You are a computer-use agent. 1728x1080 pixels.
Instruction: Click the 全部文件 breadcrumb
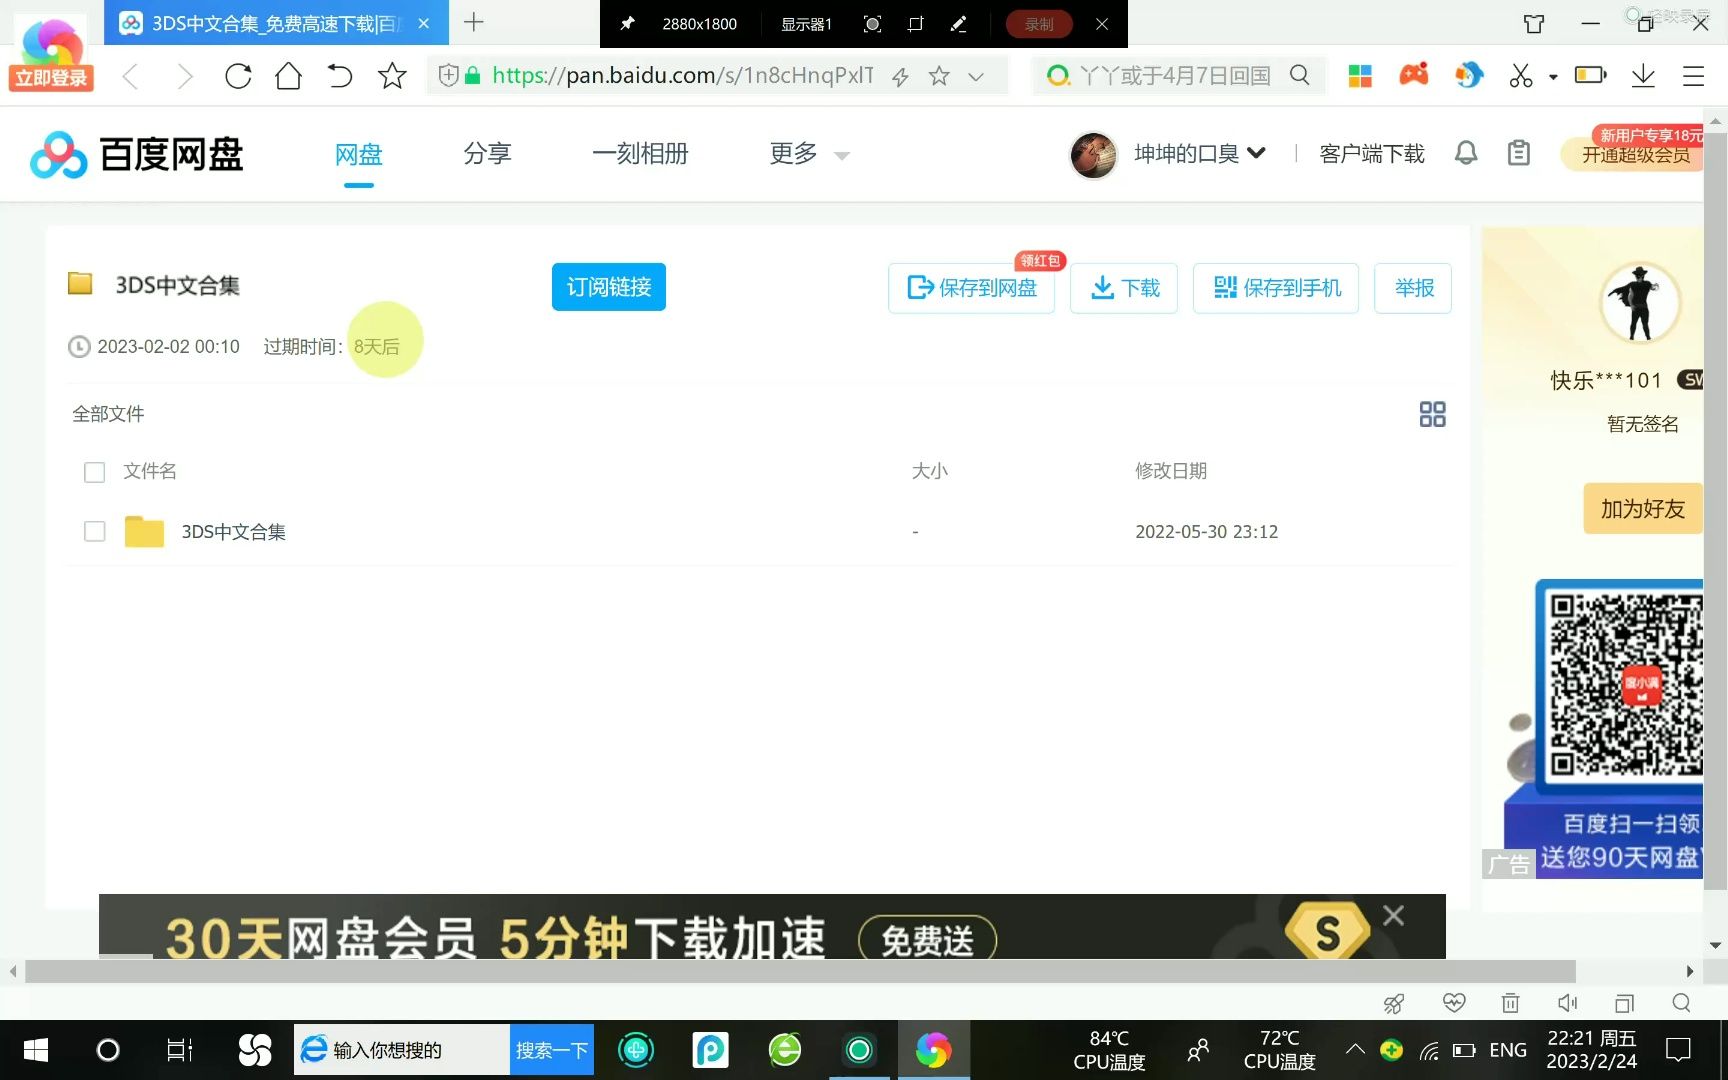pyautogui.click(x=108, y=414)
